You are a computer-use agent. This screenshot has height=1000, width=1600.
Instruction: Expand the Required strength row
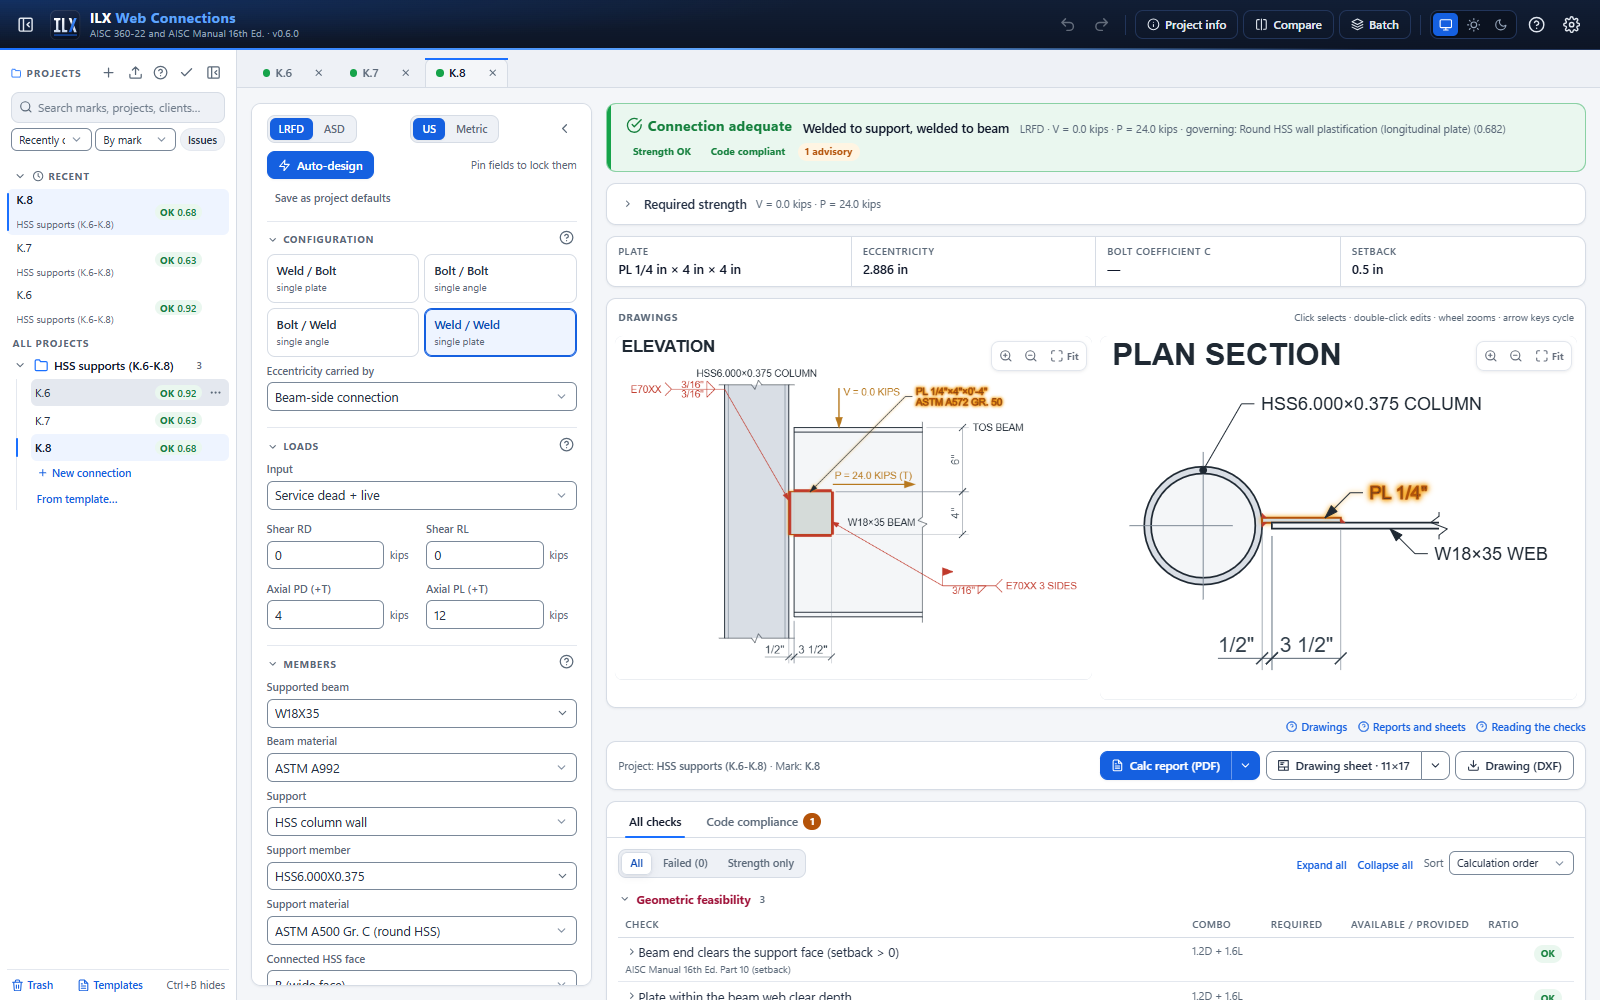[1096, 204]
